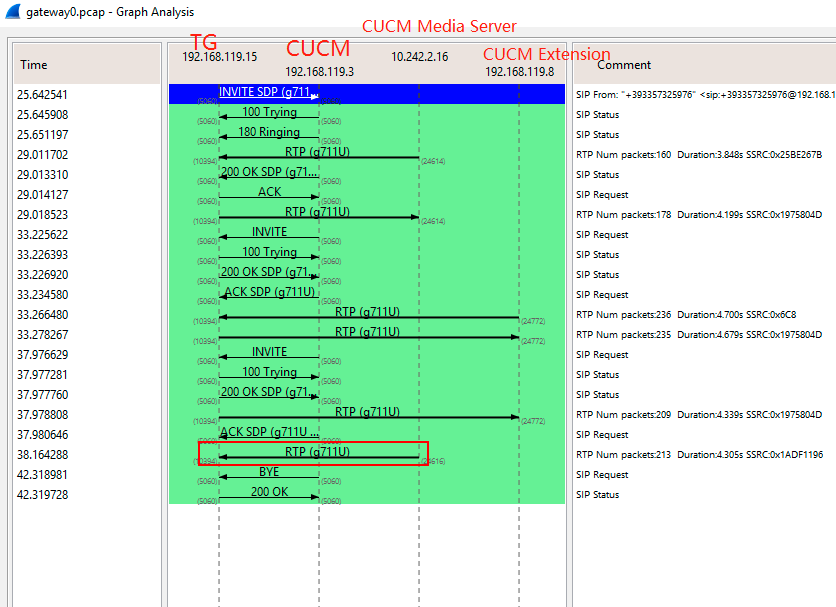Select the 100 Trying arrow at 25.645908
Image resolution: width=836 pixels, height=607 pixels.
[x=269, y=113]
